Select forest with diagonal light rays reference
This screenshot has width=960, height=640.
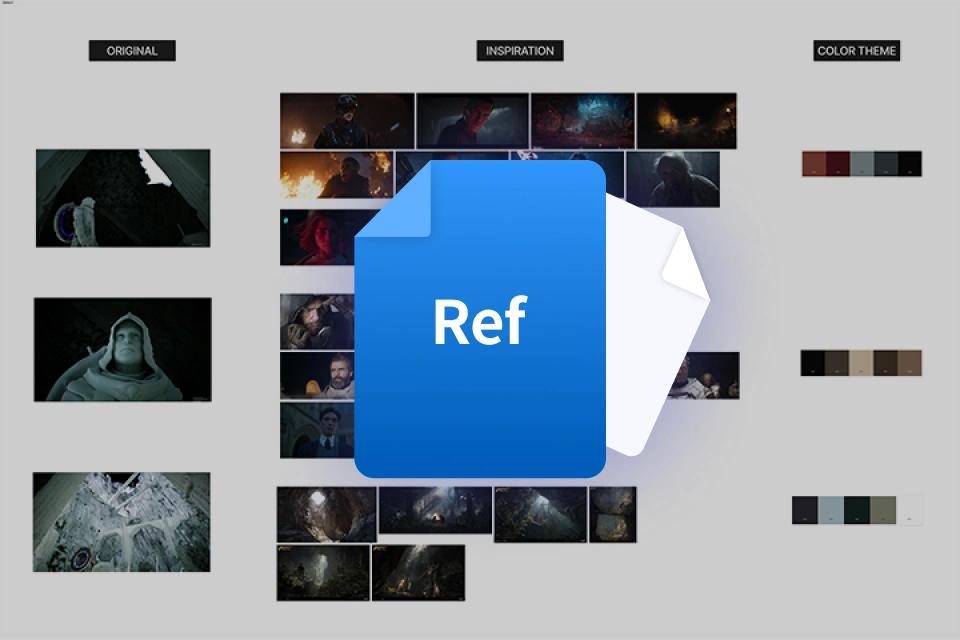click(x=419, y=573)
